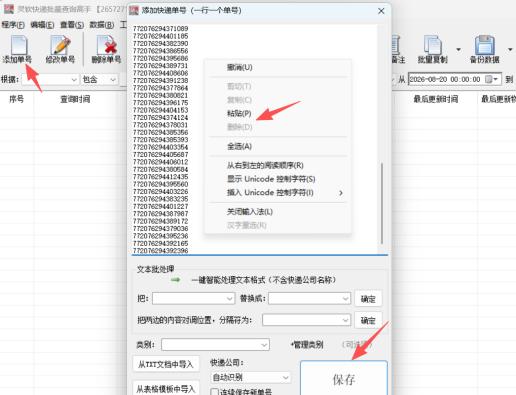This screenshot has height=395, width=516.
Task: Click the calendar icon in the date field
Action: tap(488, 79)
